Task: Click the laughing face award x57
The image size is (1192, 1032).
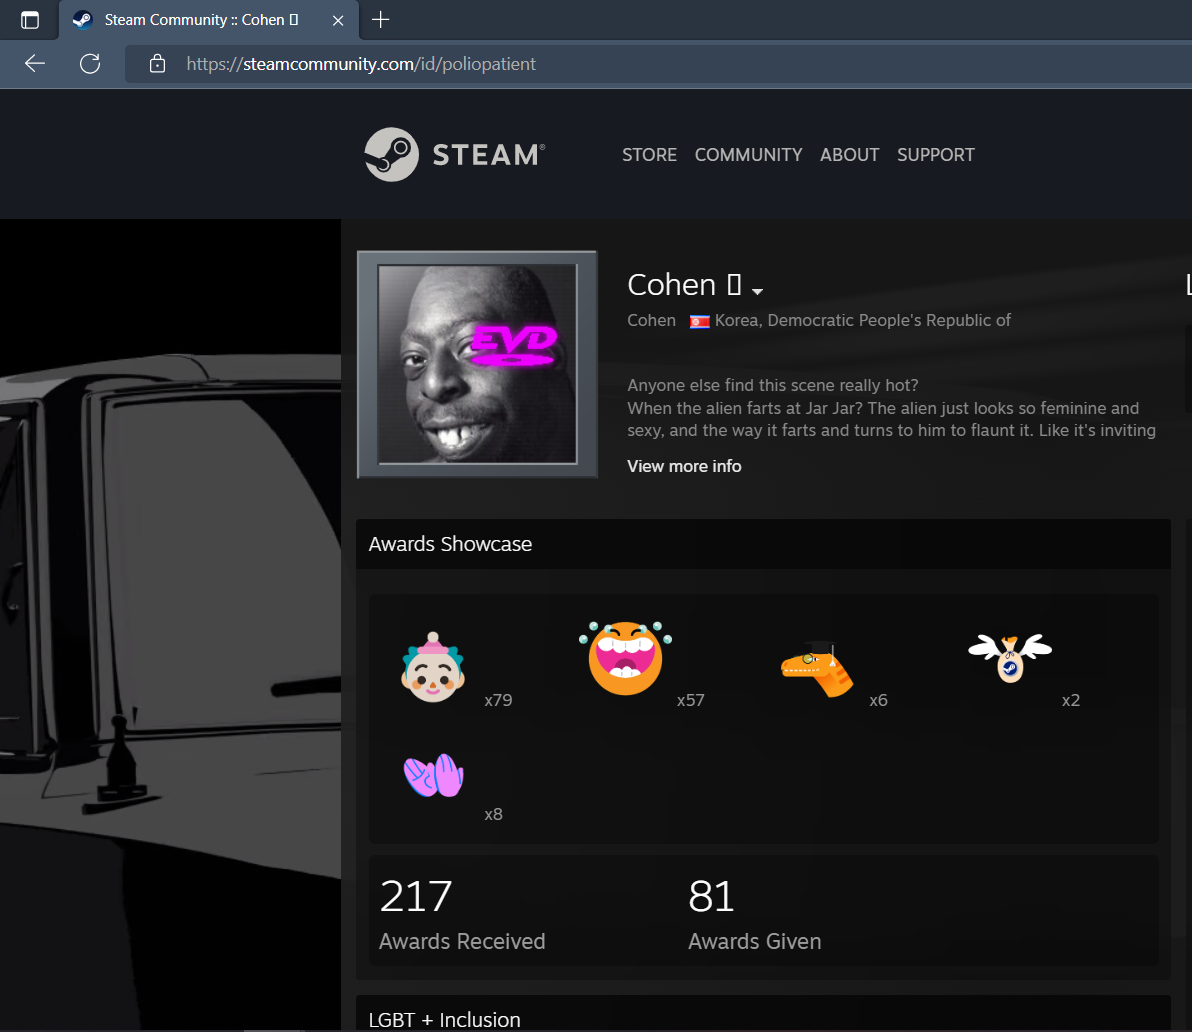Action: tap(626, 657)
